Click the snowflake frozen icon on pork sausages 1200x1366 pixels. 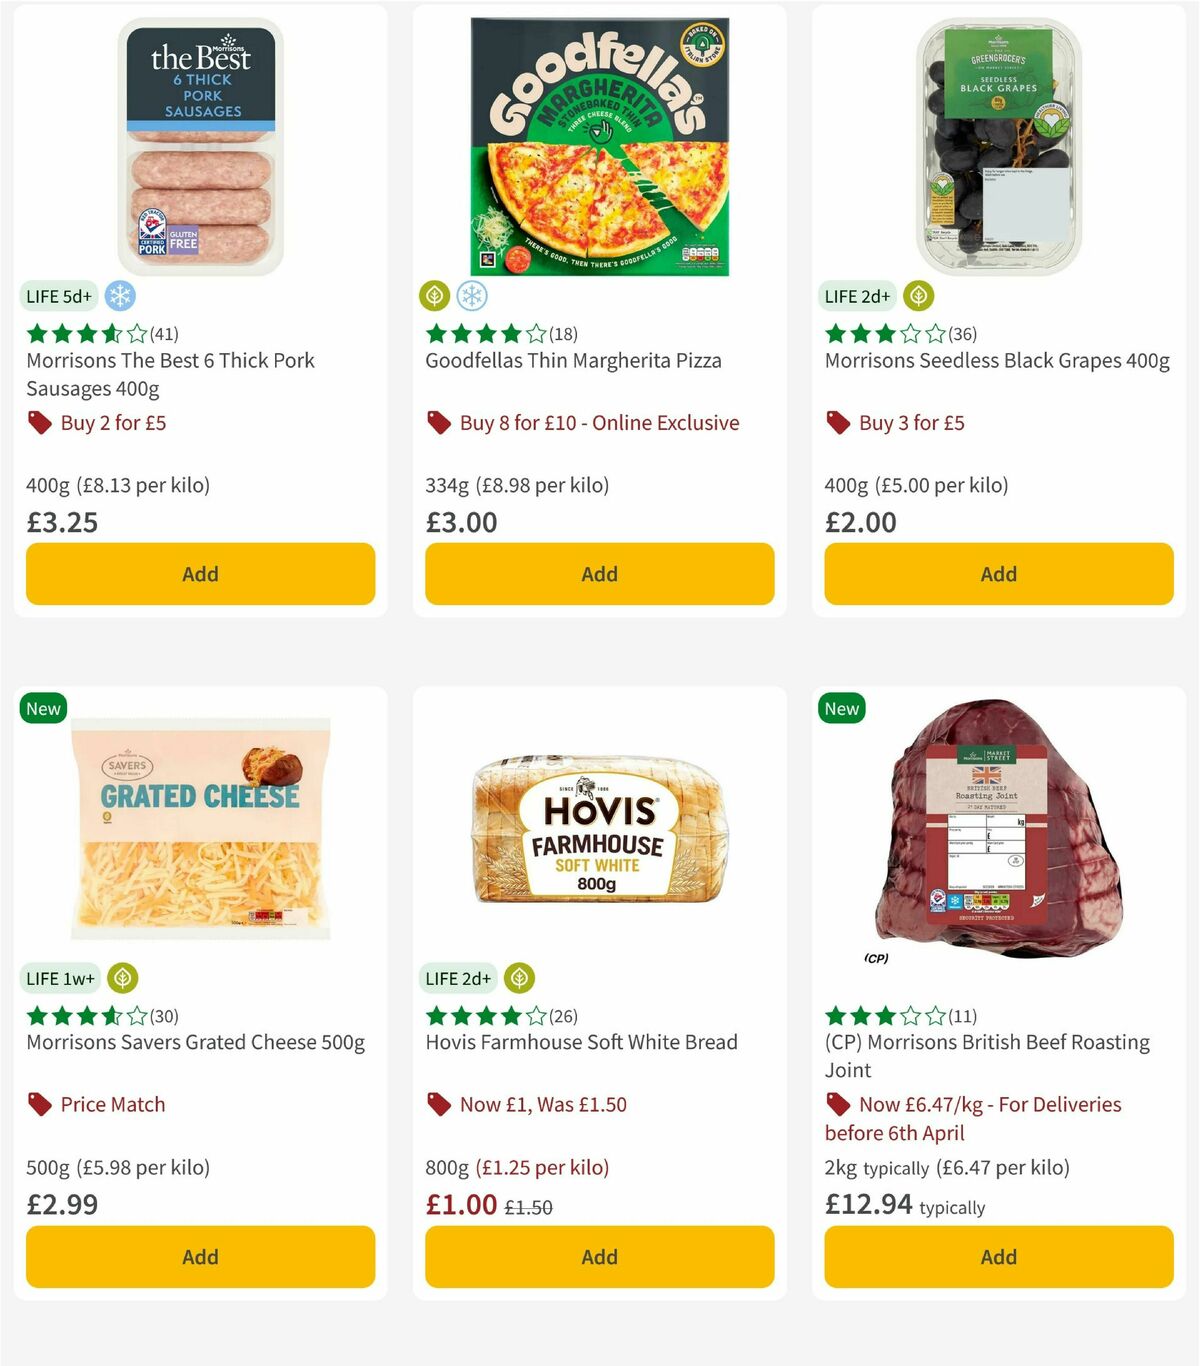click(119, 296)
